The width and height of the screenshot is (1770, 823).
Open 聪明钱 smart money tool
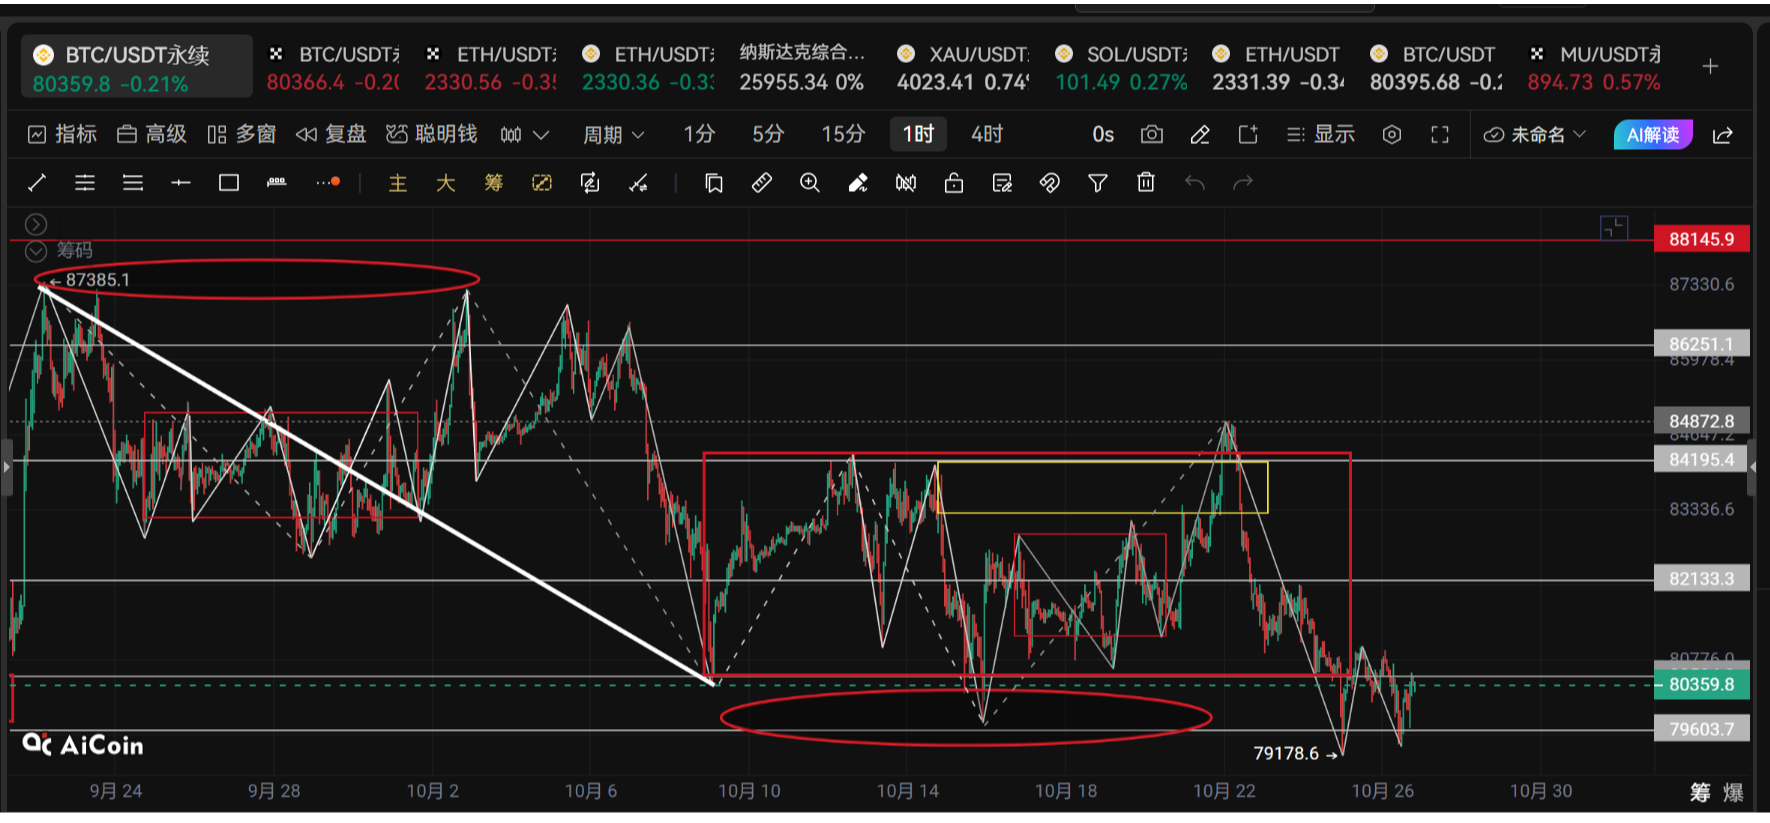click(x=431, y=134)
